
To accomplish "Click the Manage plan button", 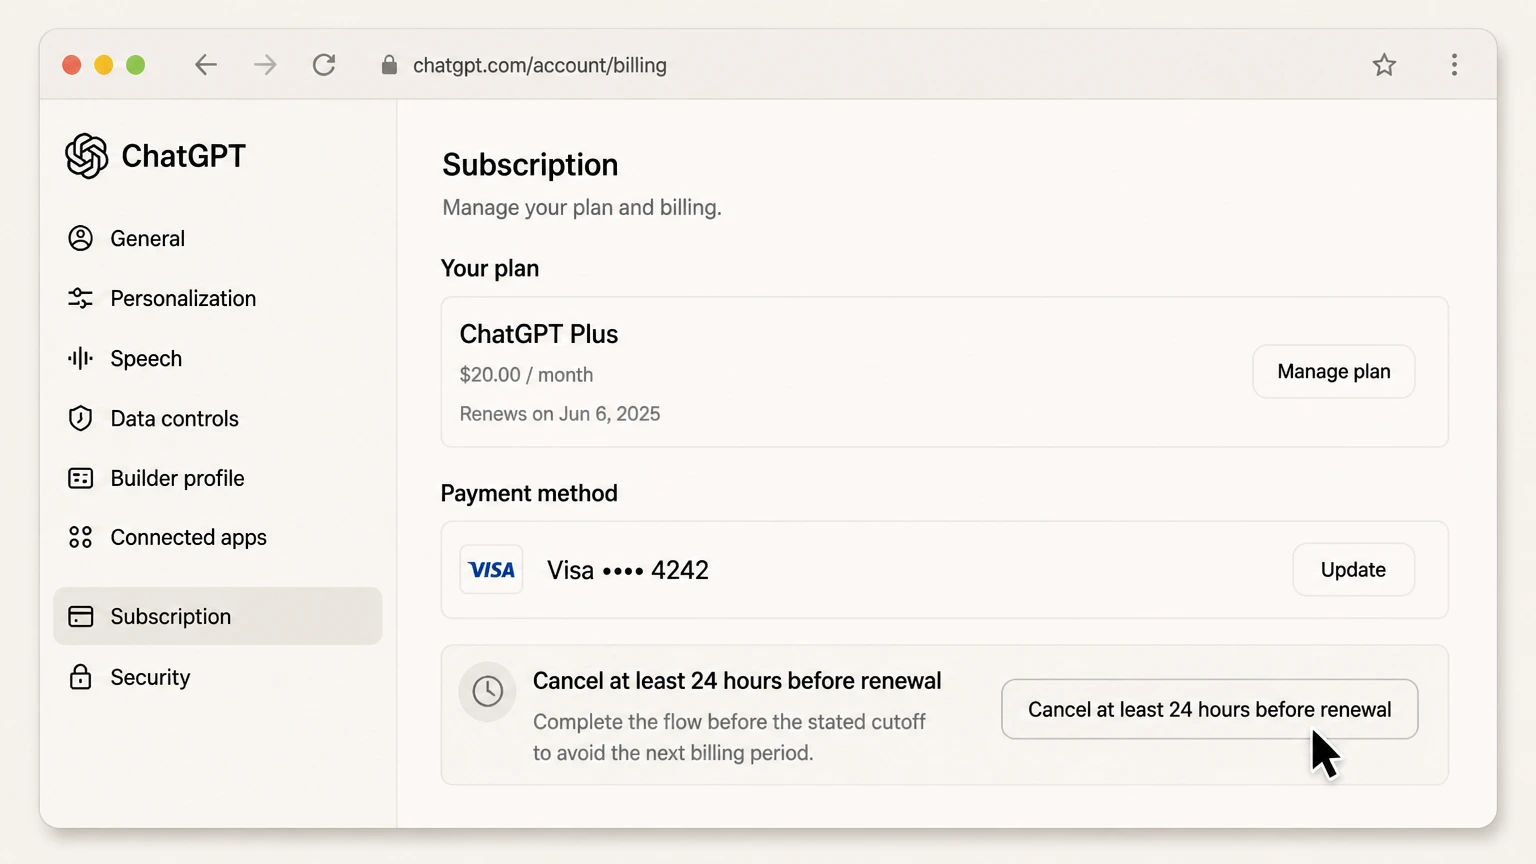I will click(x=1334, y=371).
